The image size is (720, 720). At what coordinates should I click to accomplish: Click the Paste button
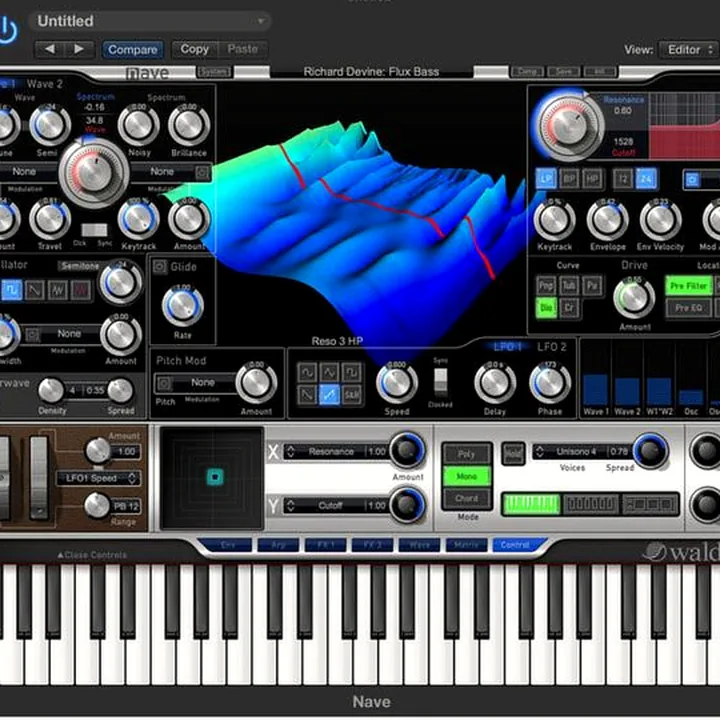pos(242,49)
